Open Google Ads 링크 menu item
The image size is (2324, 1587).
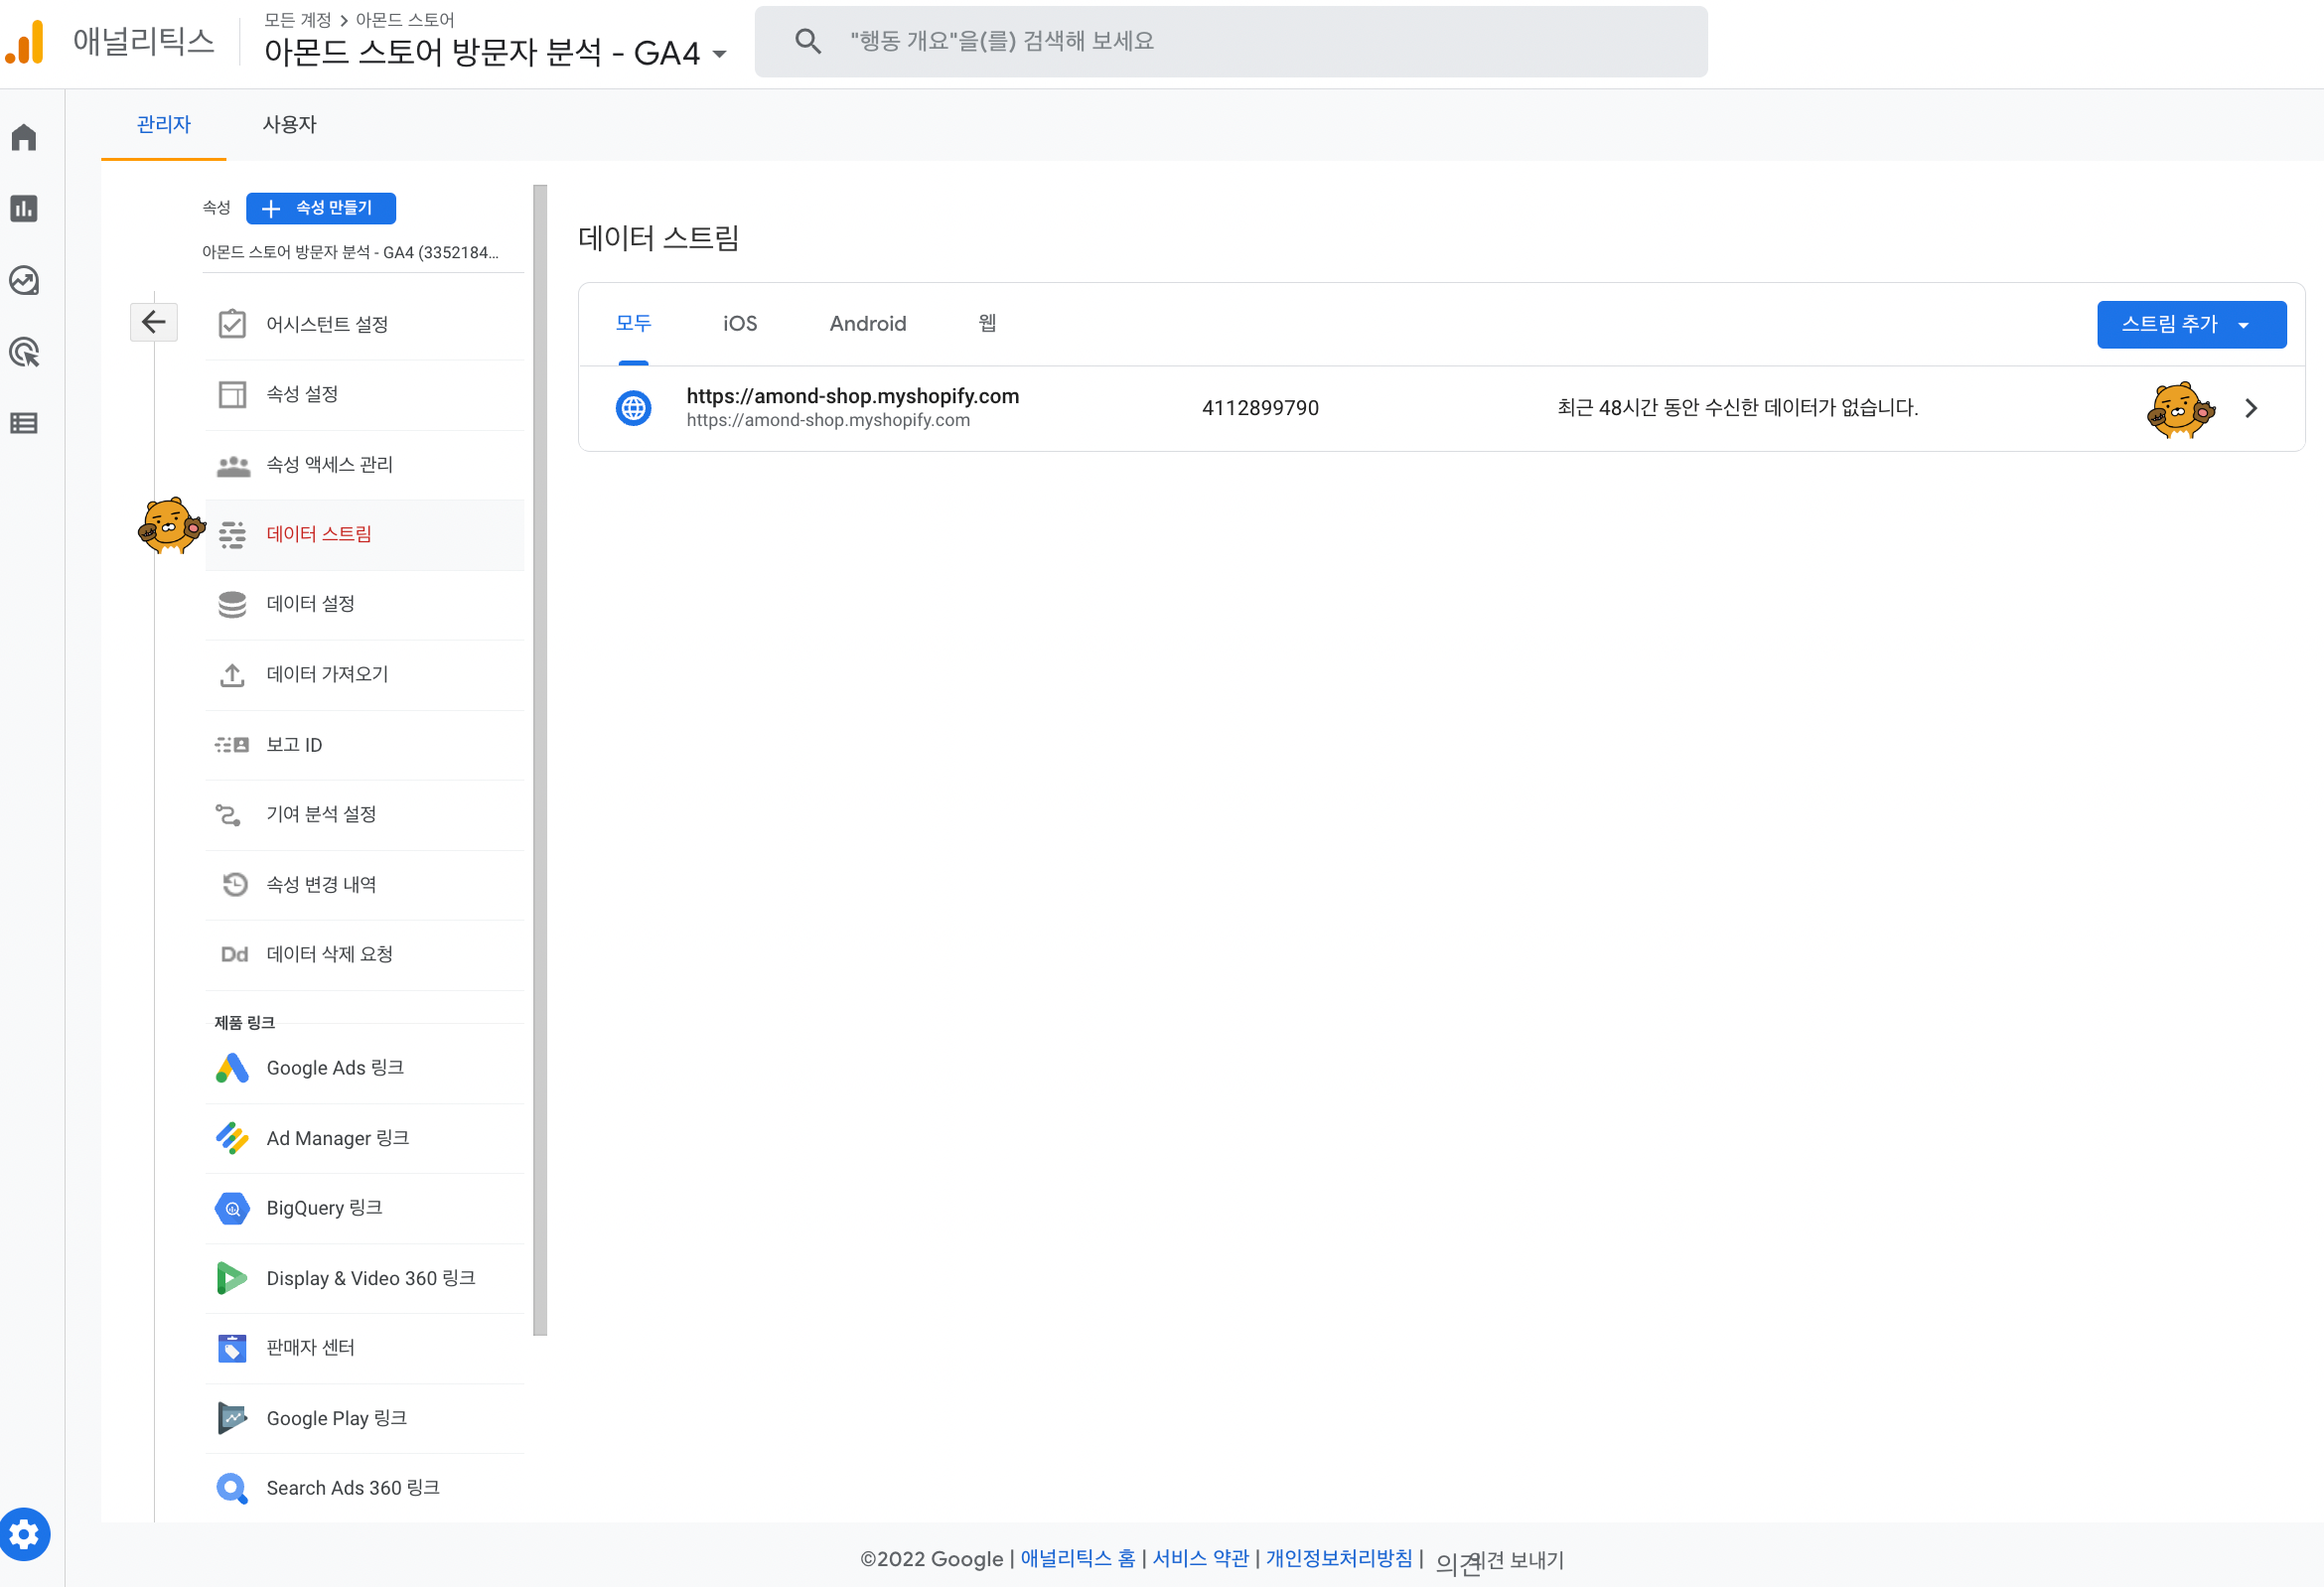[x=334, y=1068]
